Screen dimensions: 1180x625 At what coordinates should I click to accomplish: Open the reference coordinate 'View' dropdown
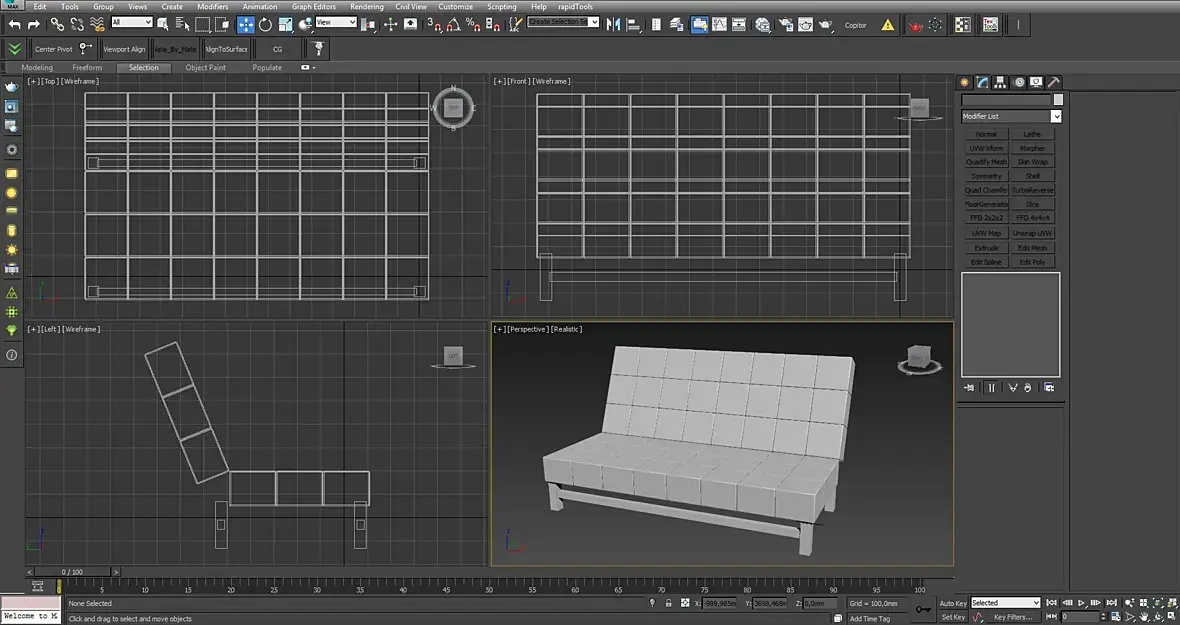pos(336,22)
